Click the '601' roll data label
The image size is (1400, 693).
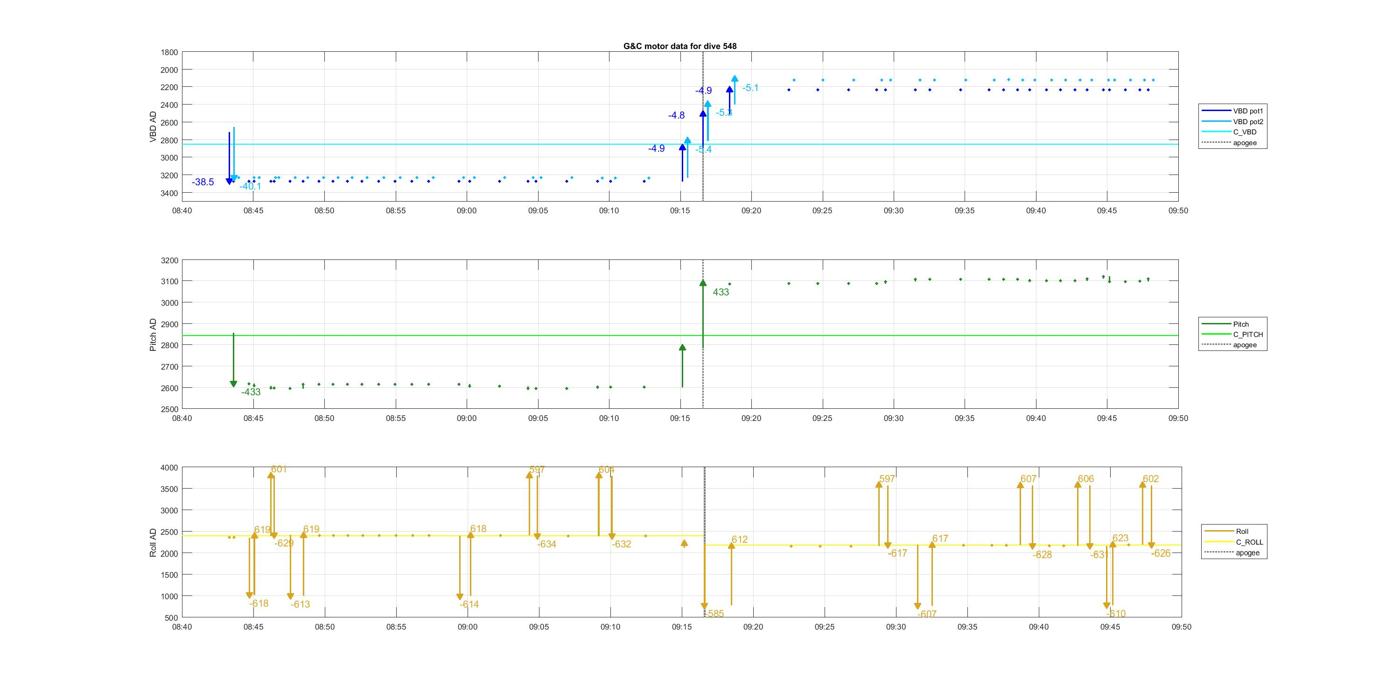point(279,469)
